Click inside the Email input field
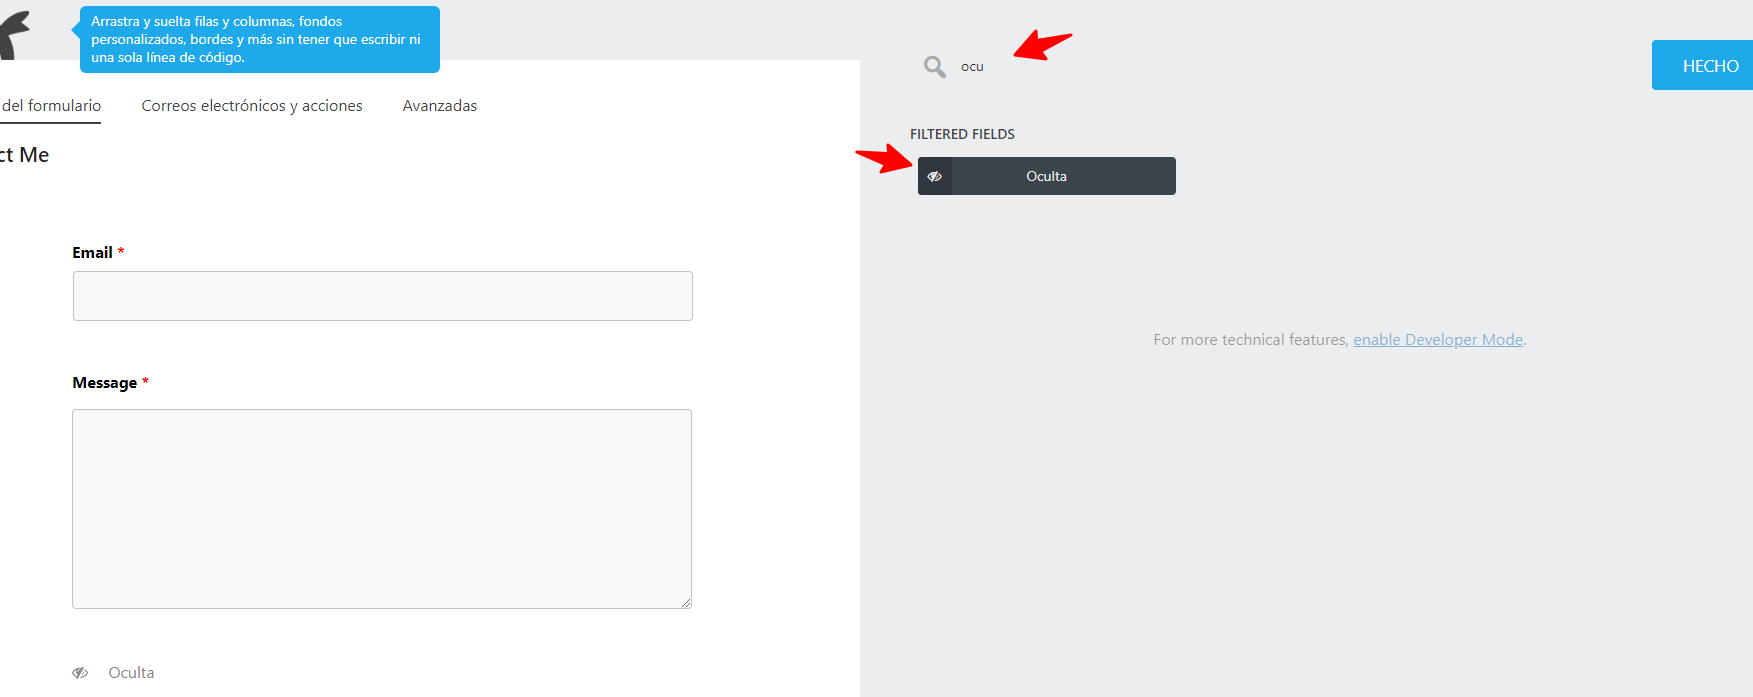The image size is (1753, 697). pos(383,296)
